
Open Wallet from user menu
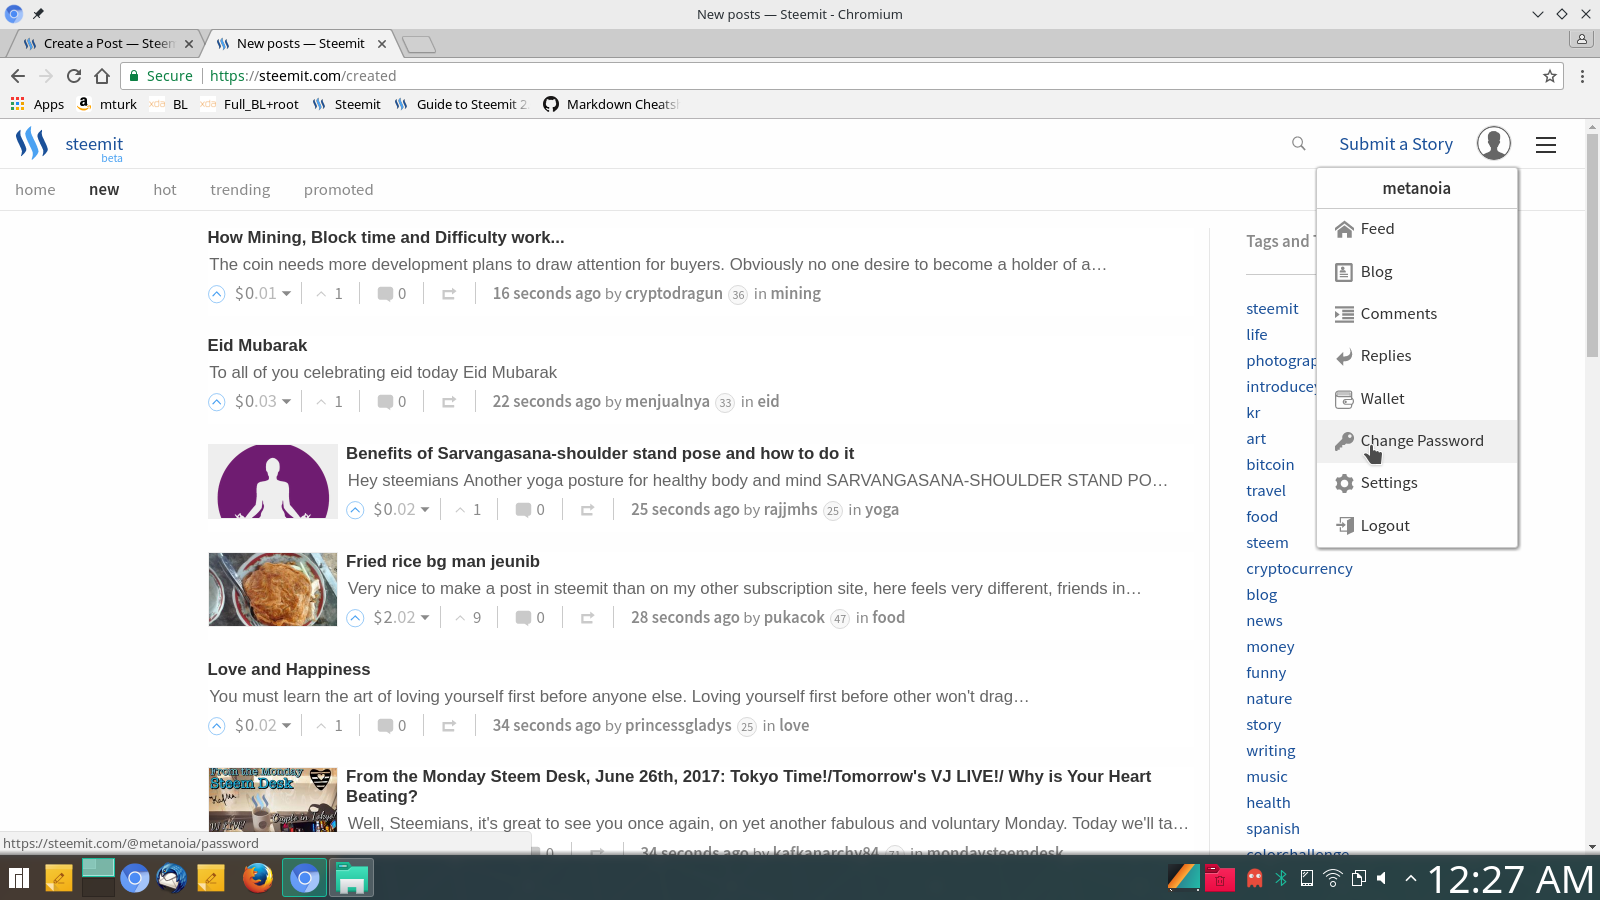1417,399
